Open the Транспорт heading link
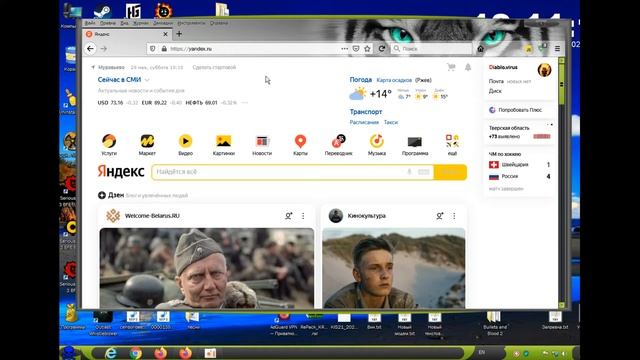The width and height of the screenshot is (640, 360). pyautogui.click(x=366, y=111)
